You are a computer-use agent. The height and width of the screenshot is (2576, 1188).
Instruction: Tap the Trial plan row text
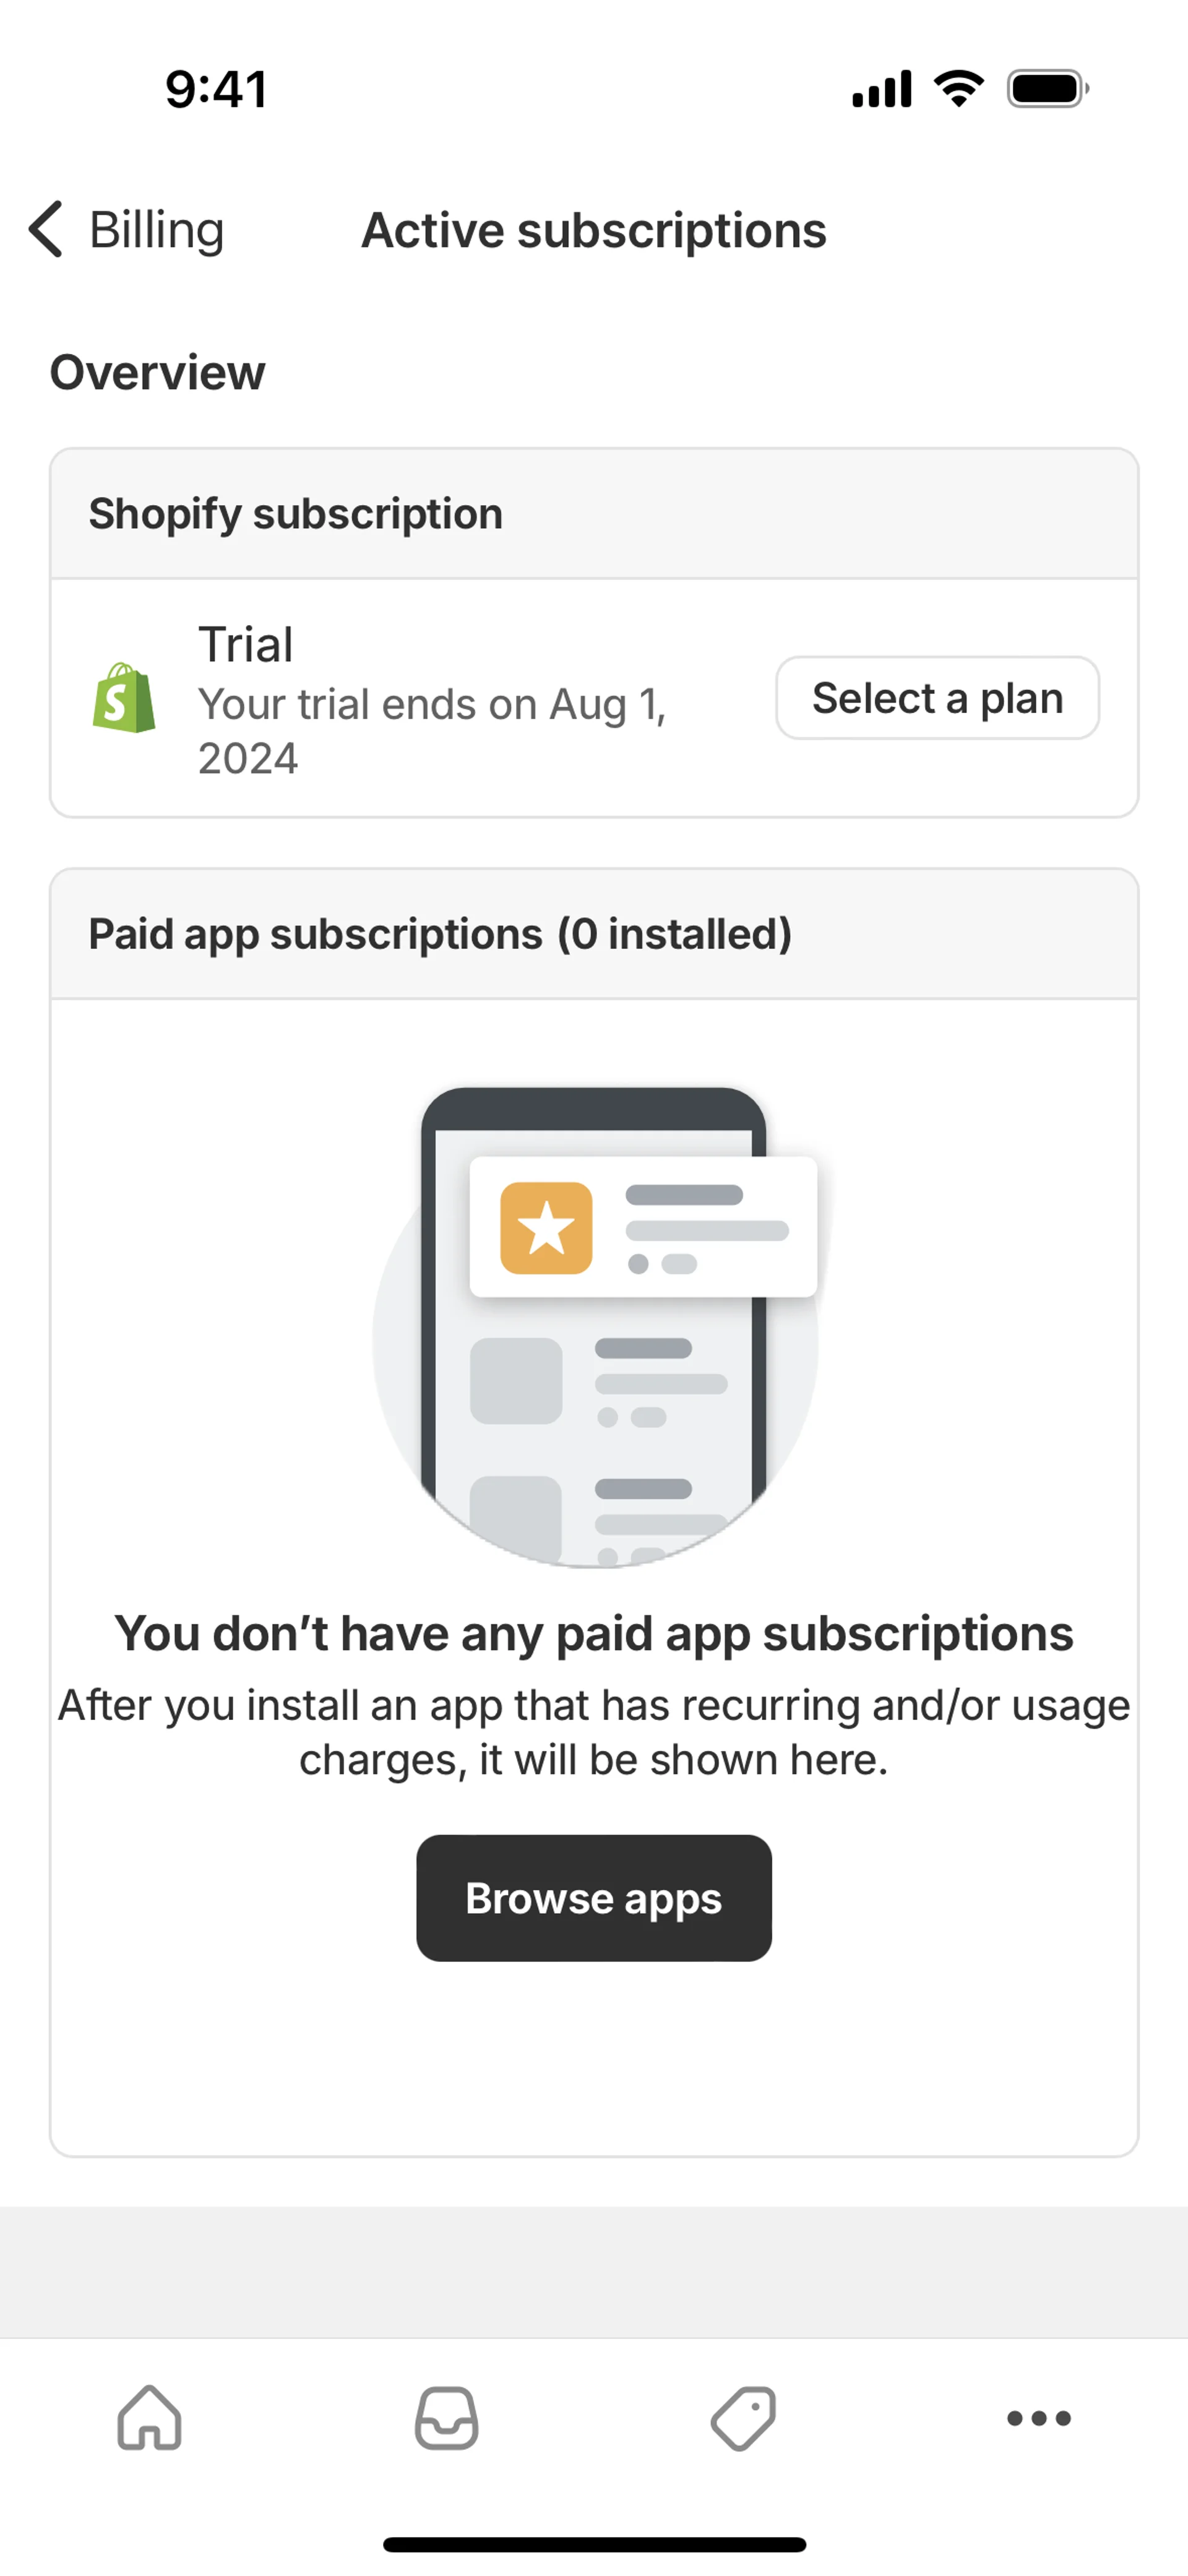(x=246, y=644)
